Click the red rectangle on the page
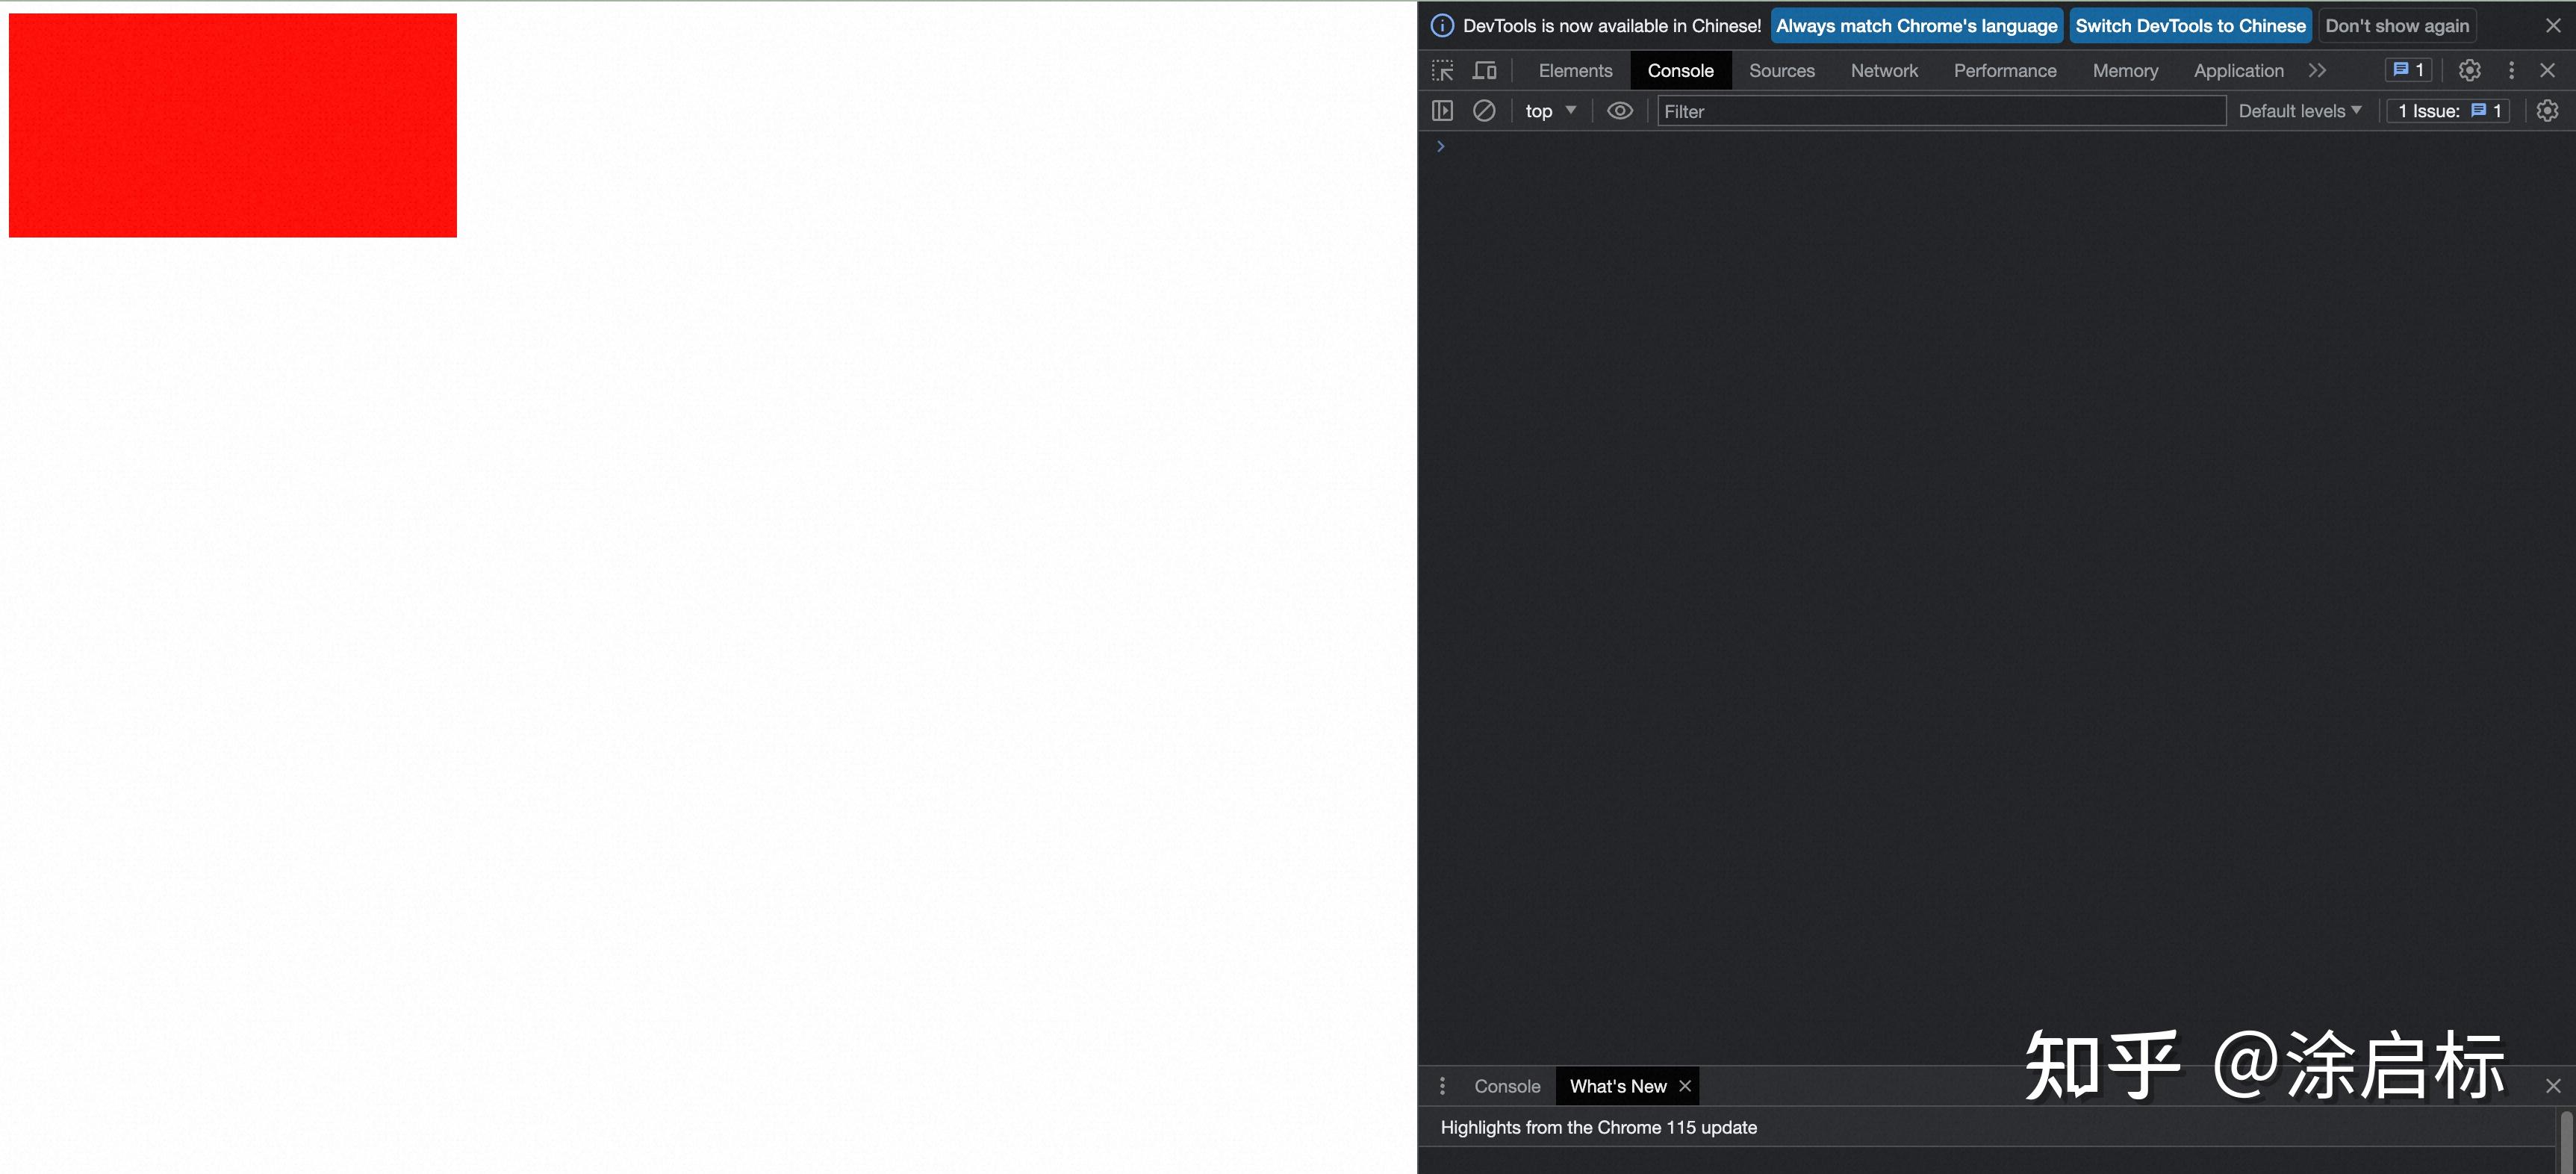This screenshot has height=1174, width=2576. [232, 125]
